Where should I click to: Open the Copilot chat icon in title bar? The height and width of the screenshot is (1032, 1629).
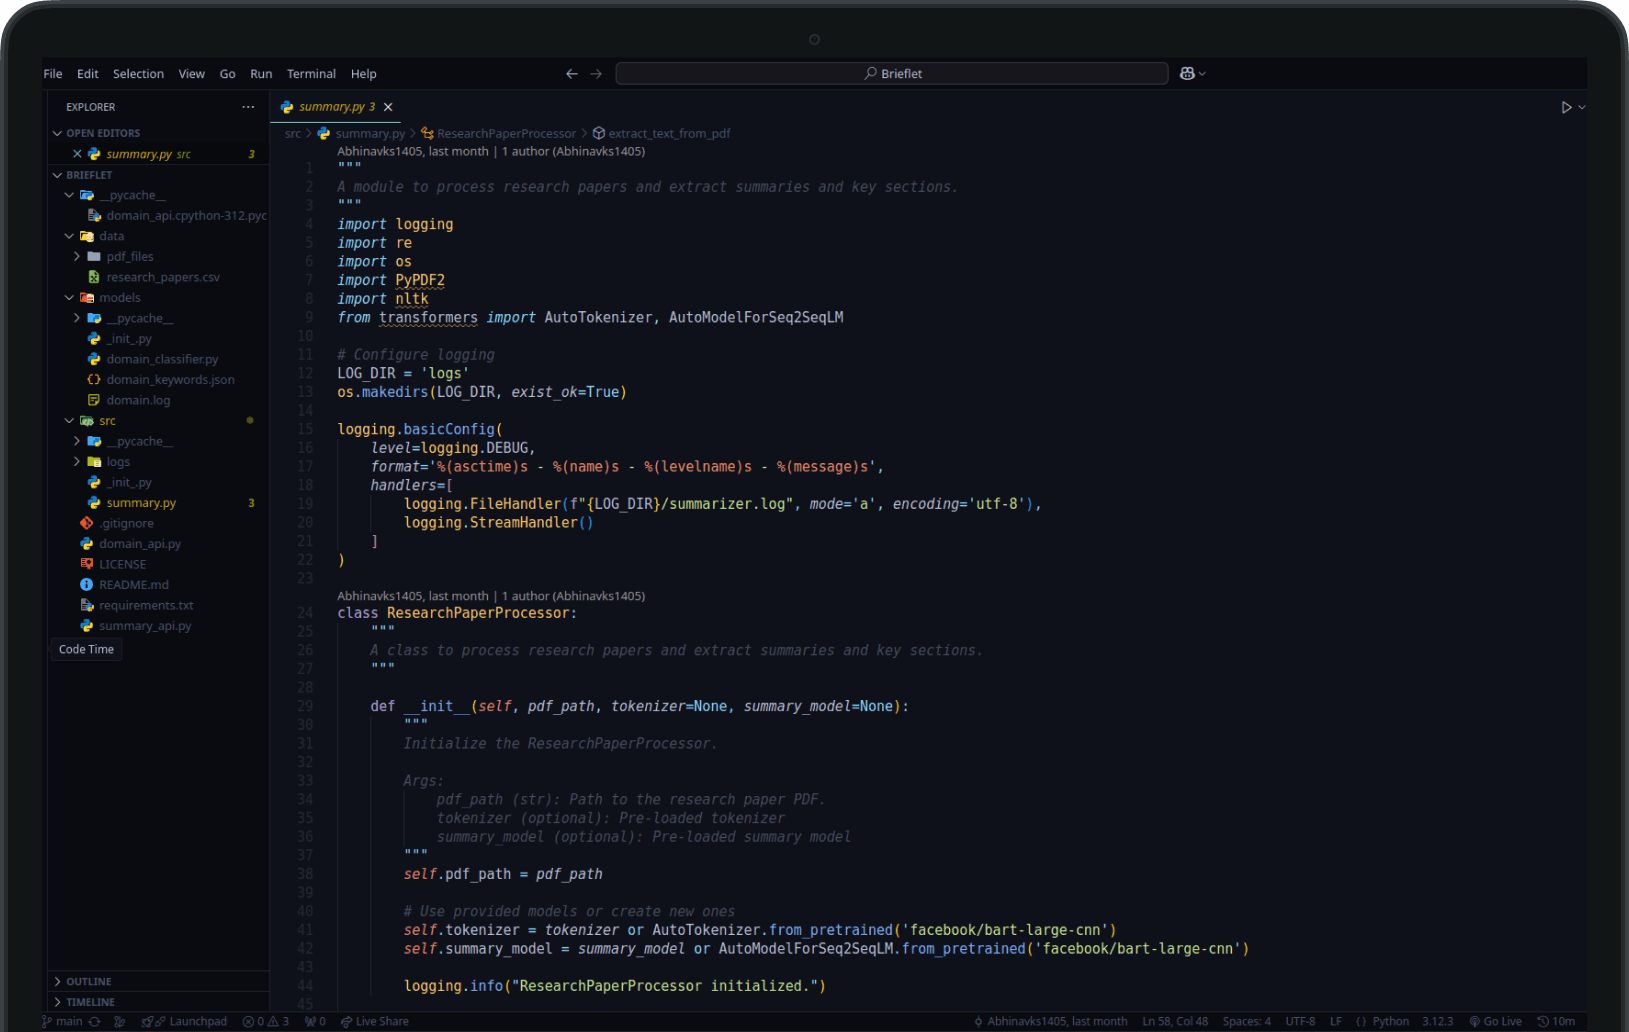pos(1187,73)
